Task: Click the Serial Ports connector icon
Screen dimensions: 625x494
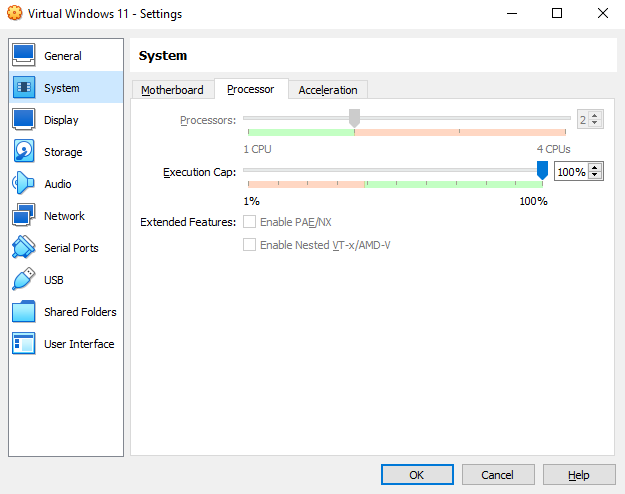Action: [x=24, y=247]
